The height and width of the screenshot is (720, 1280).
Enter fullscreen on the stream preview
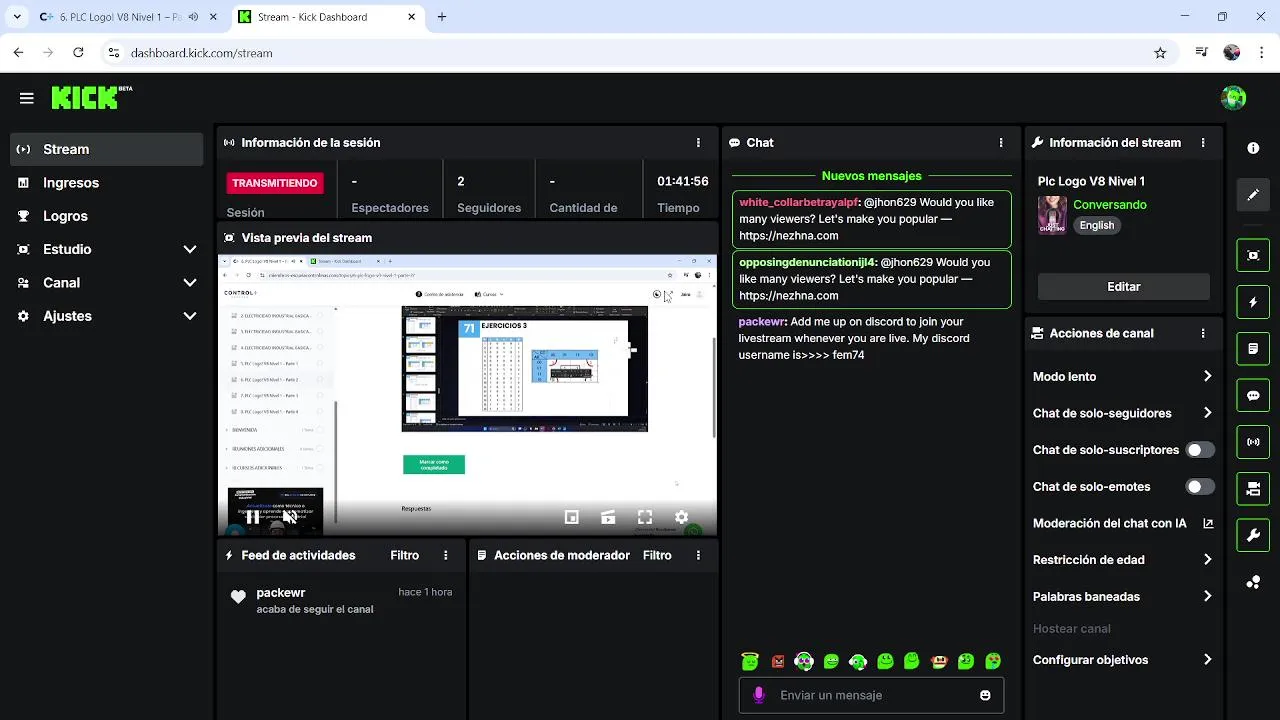pos(645,517)
